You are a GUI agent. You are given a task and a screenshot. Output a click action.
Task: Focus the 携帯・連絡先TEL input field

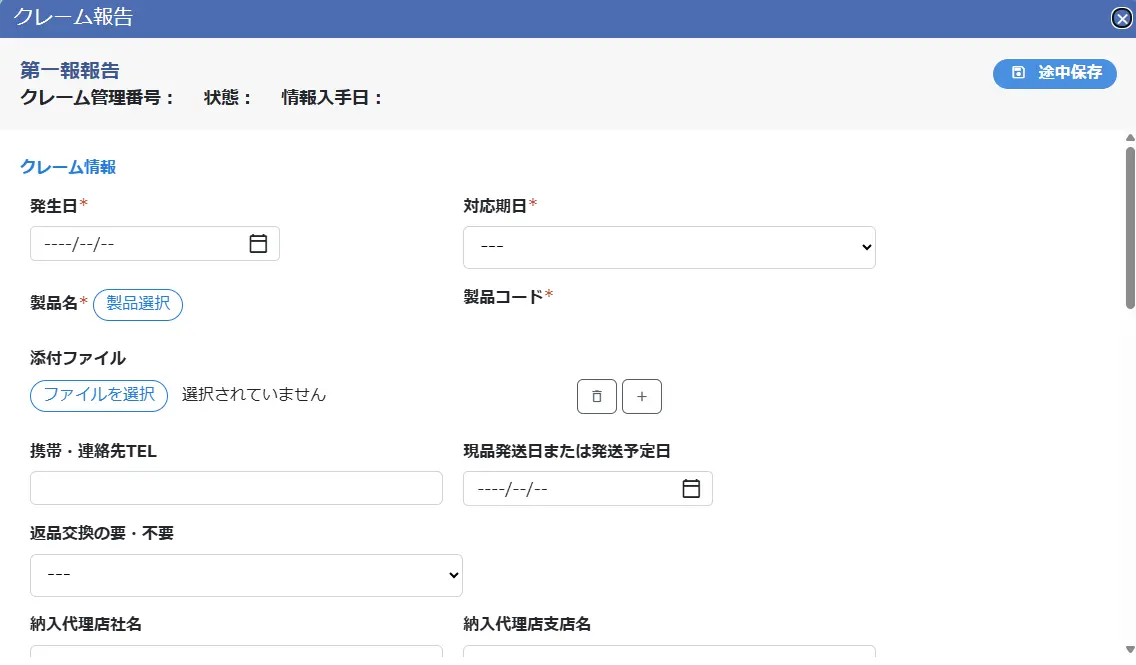pos(236,488)
